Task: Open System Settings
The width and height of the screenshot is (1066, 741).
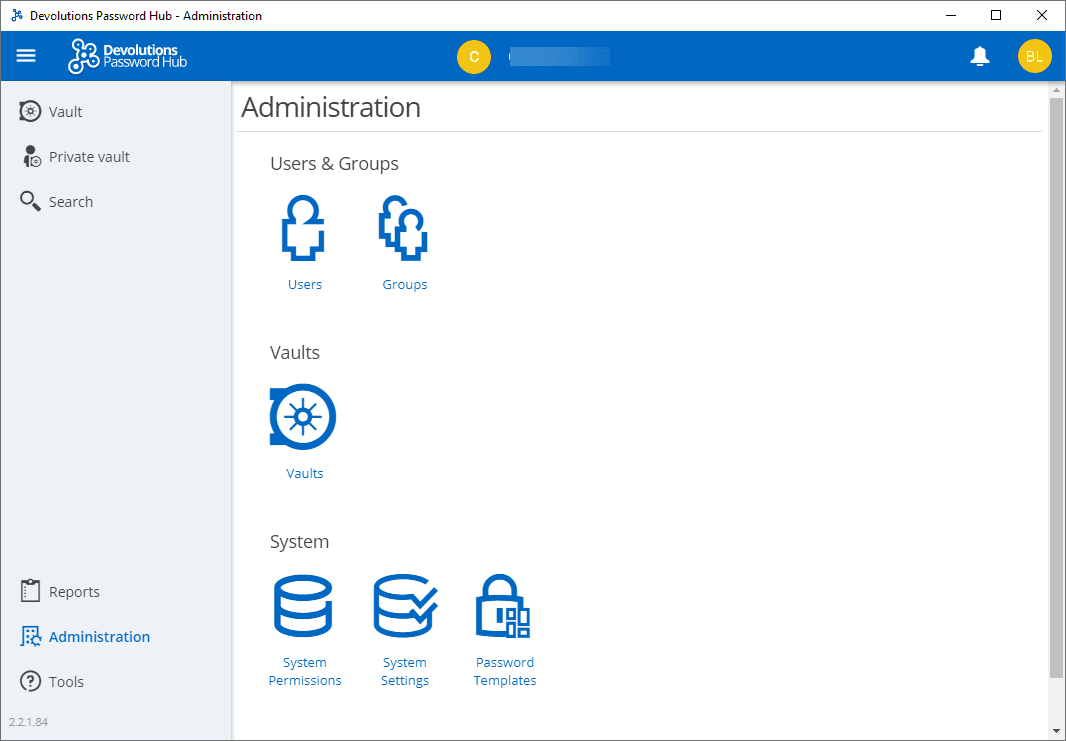Action: pyautogui.click(x=404, y=605)
